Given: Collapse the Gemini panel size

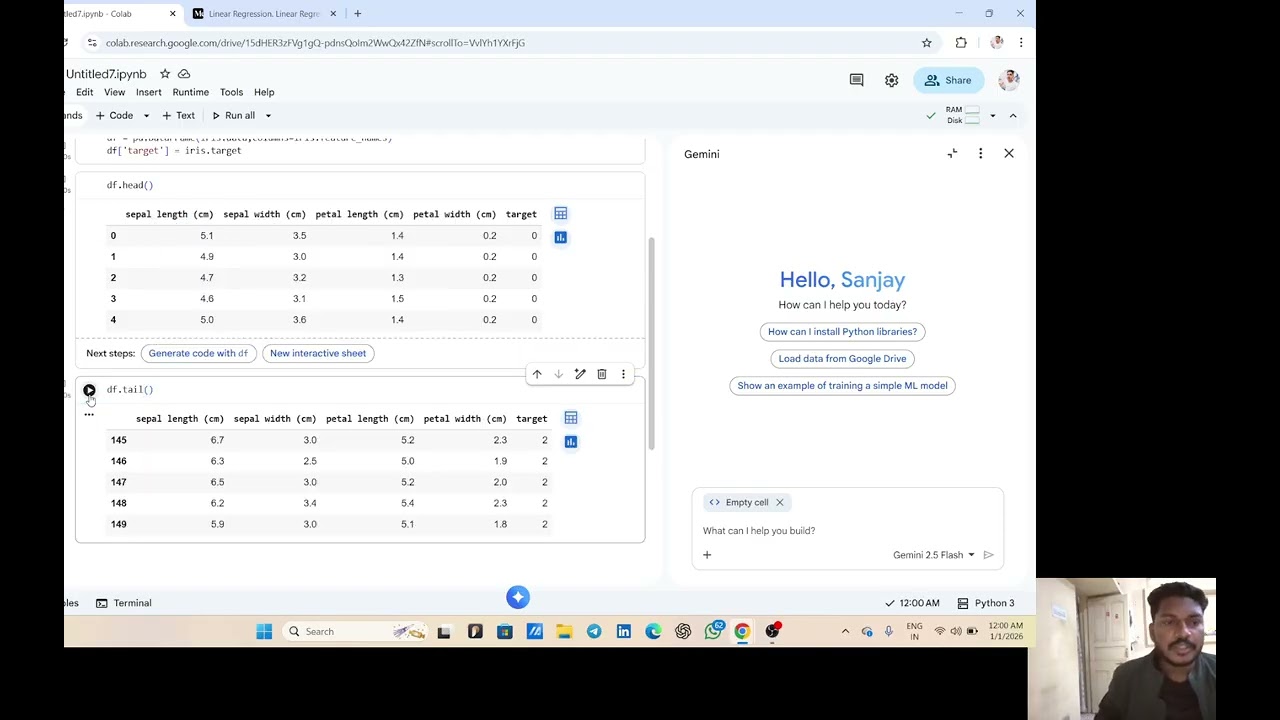Looking at the screenshot, I should coord(952,153).
